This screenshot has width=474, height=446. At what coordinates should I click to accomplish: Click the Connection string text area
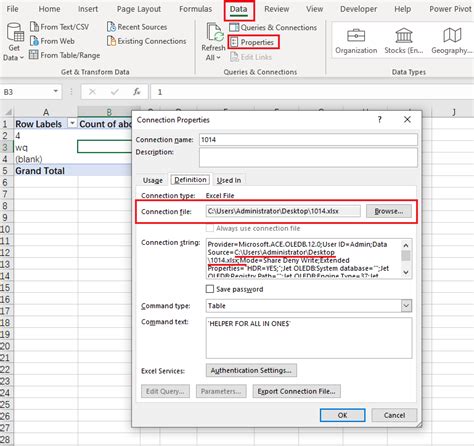tap(303, 259)
